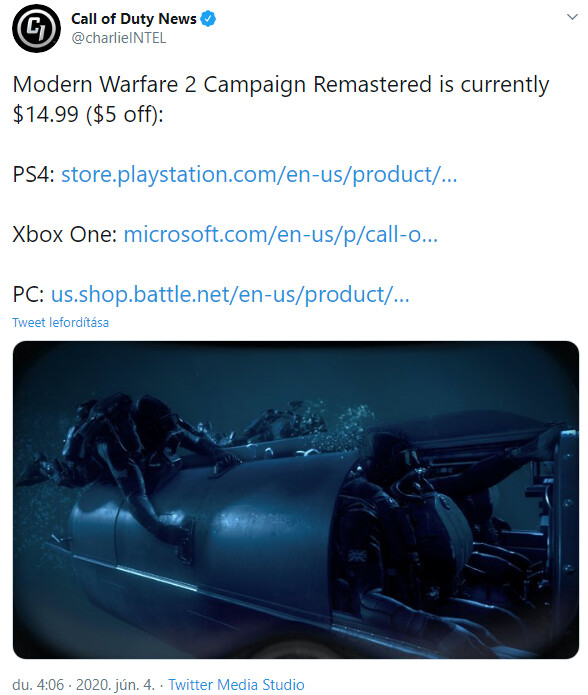
Task: Click the Union Jack patch in image
Action: pos(355,556)
